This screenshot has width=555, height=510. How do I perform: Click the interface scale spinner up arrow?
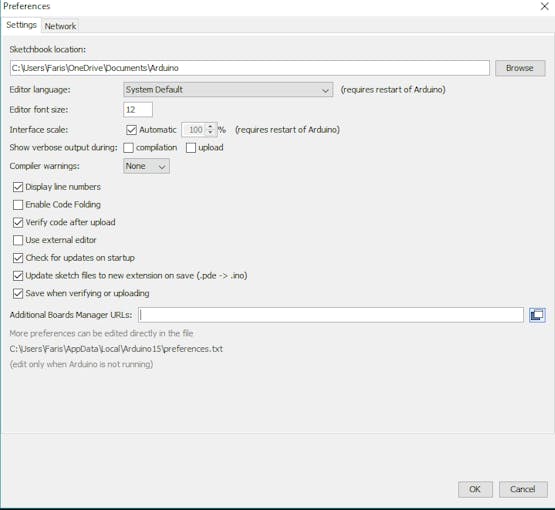(x=211, y=126)
